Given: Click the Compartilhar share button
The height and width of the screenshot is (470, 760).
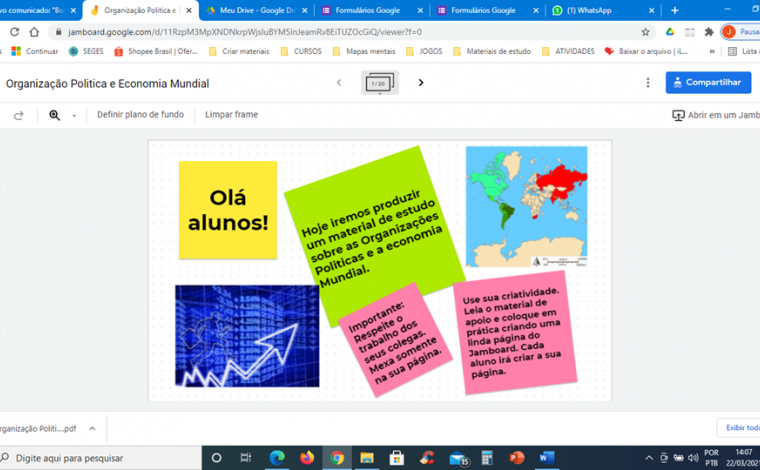Looking at the screenshot, I should click(x=708, y=83).
